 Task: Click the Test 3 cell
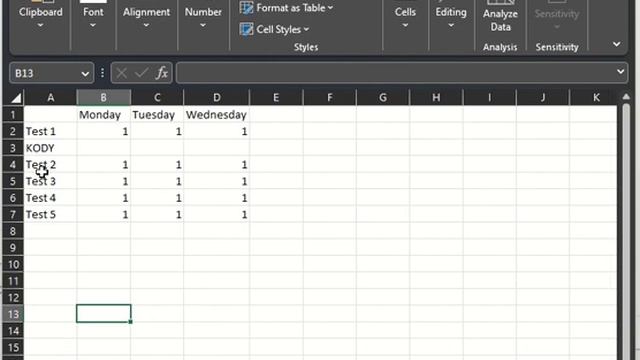(50, 181)
